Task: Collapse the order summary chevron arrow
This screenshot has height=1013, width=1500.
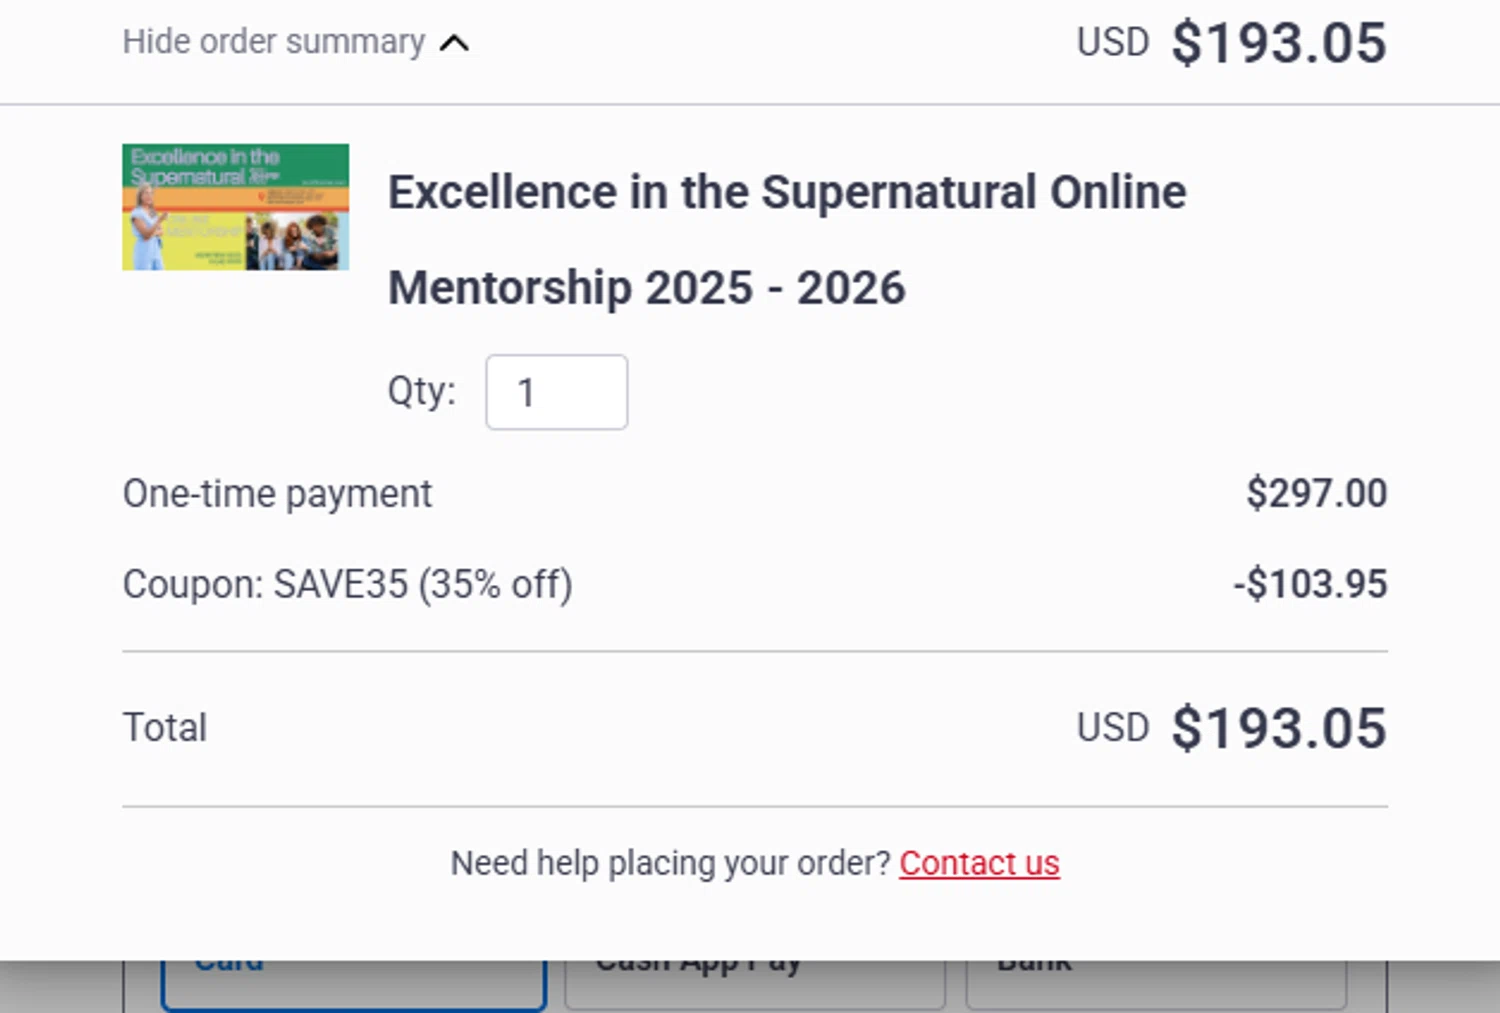Action: point(454,43)
